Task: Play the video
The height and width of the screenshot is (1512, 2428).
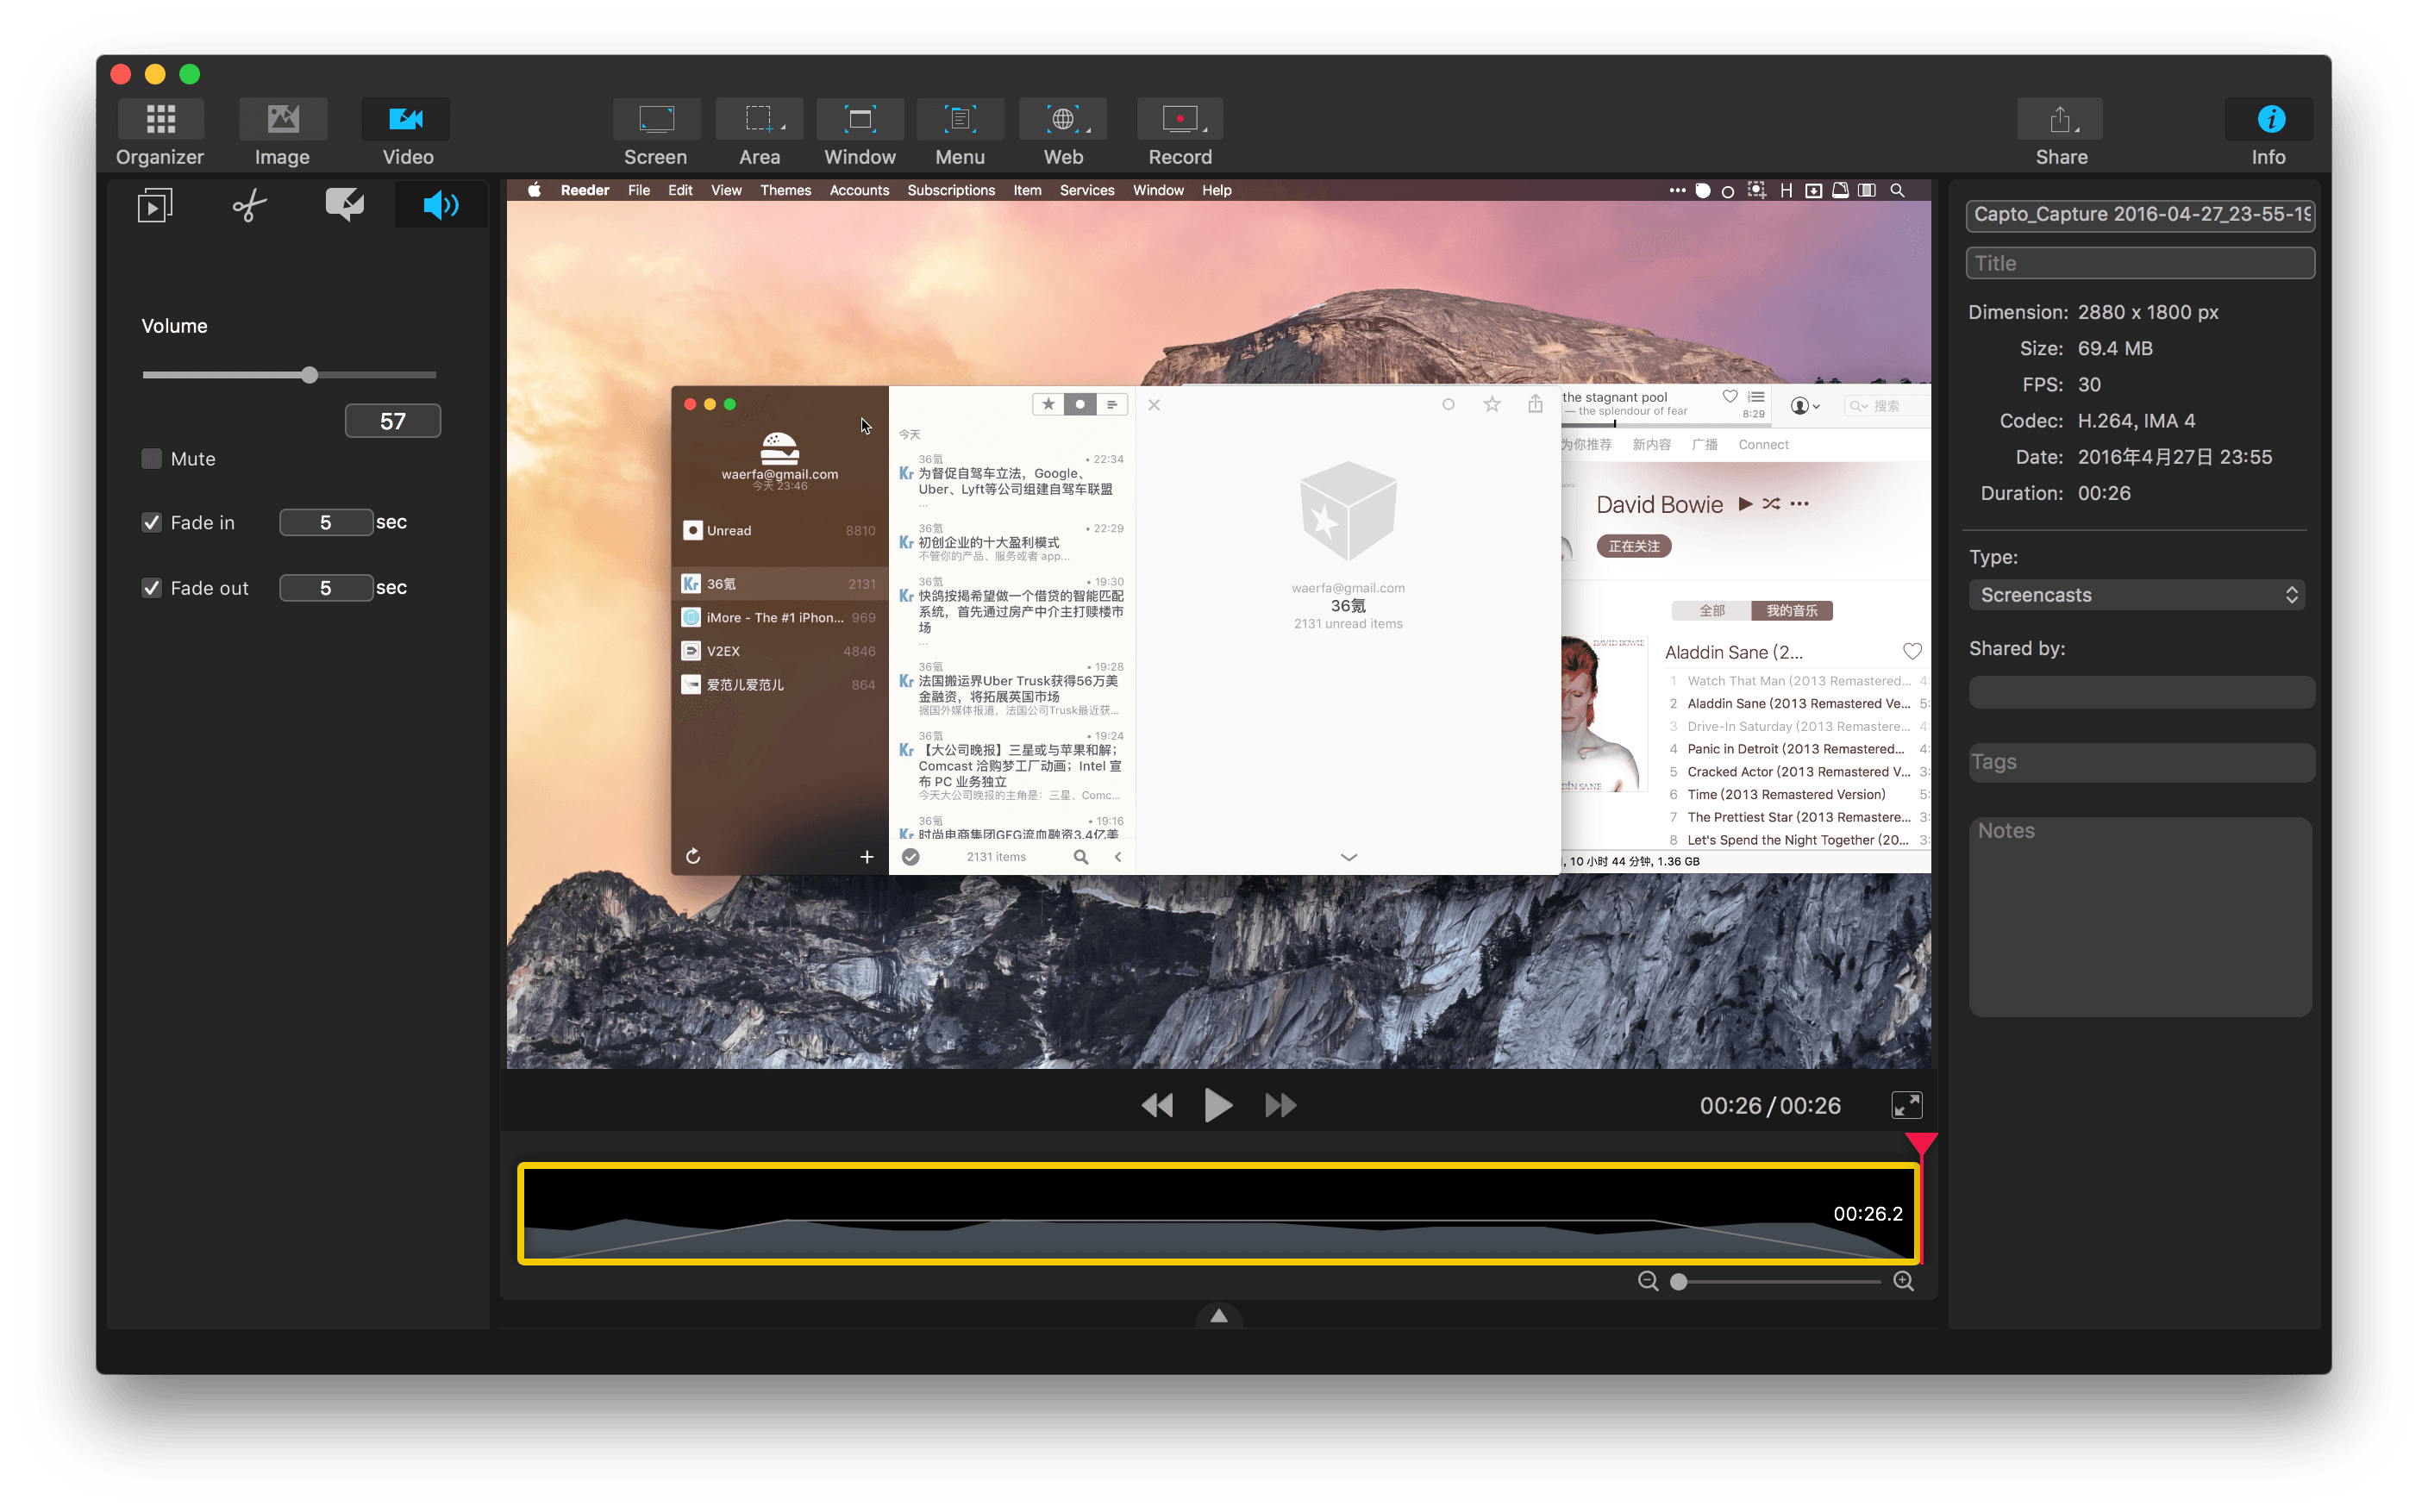Action: pos(1218,1105)
